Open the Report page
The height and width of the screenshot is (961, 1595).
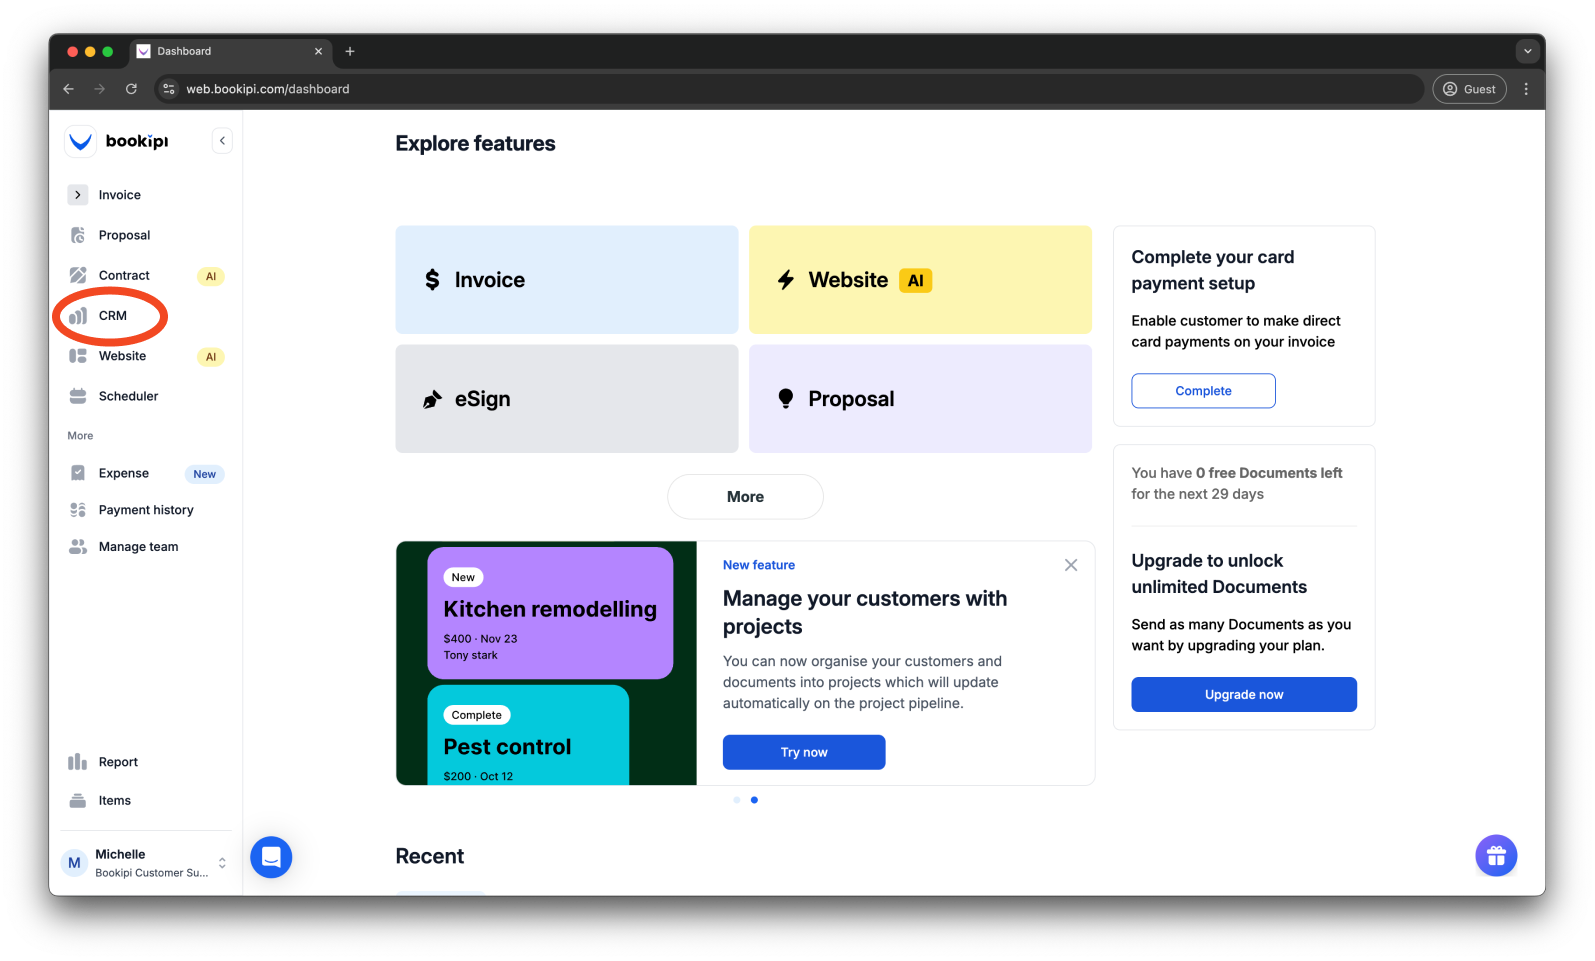[x=118, y=762]
